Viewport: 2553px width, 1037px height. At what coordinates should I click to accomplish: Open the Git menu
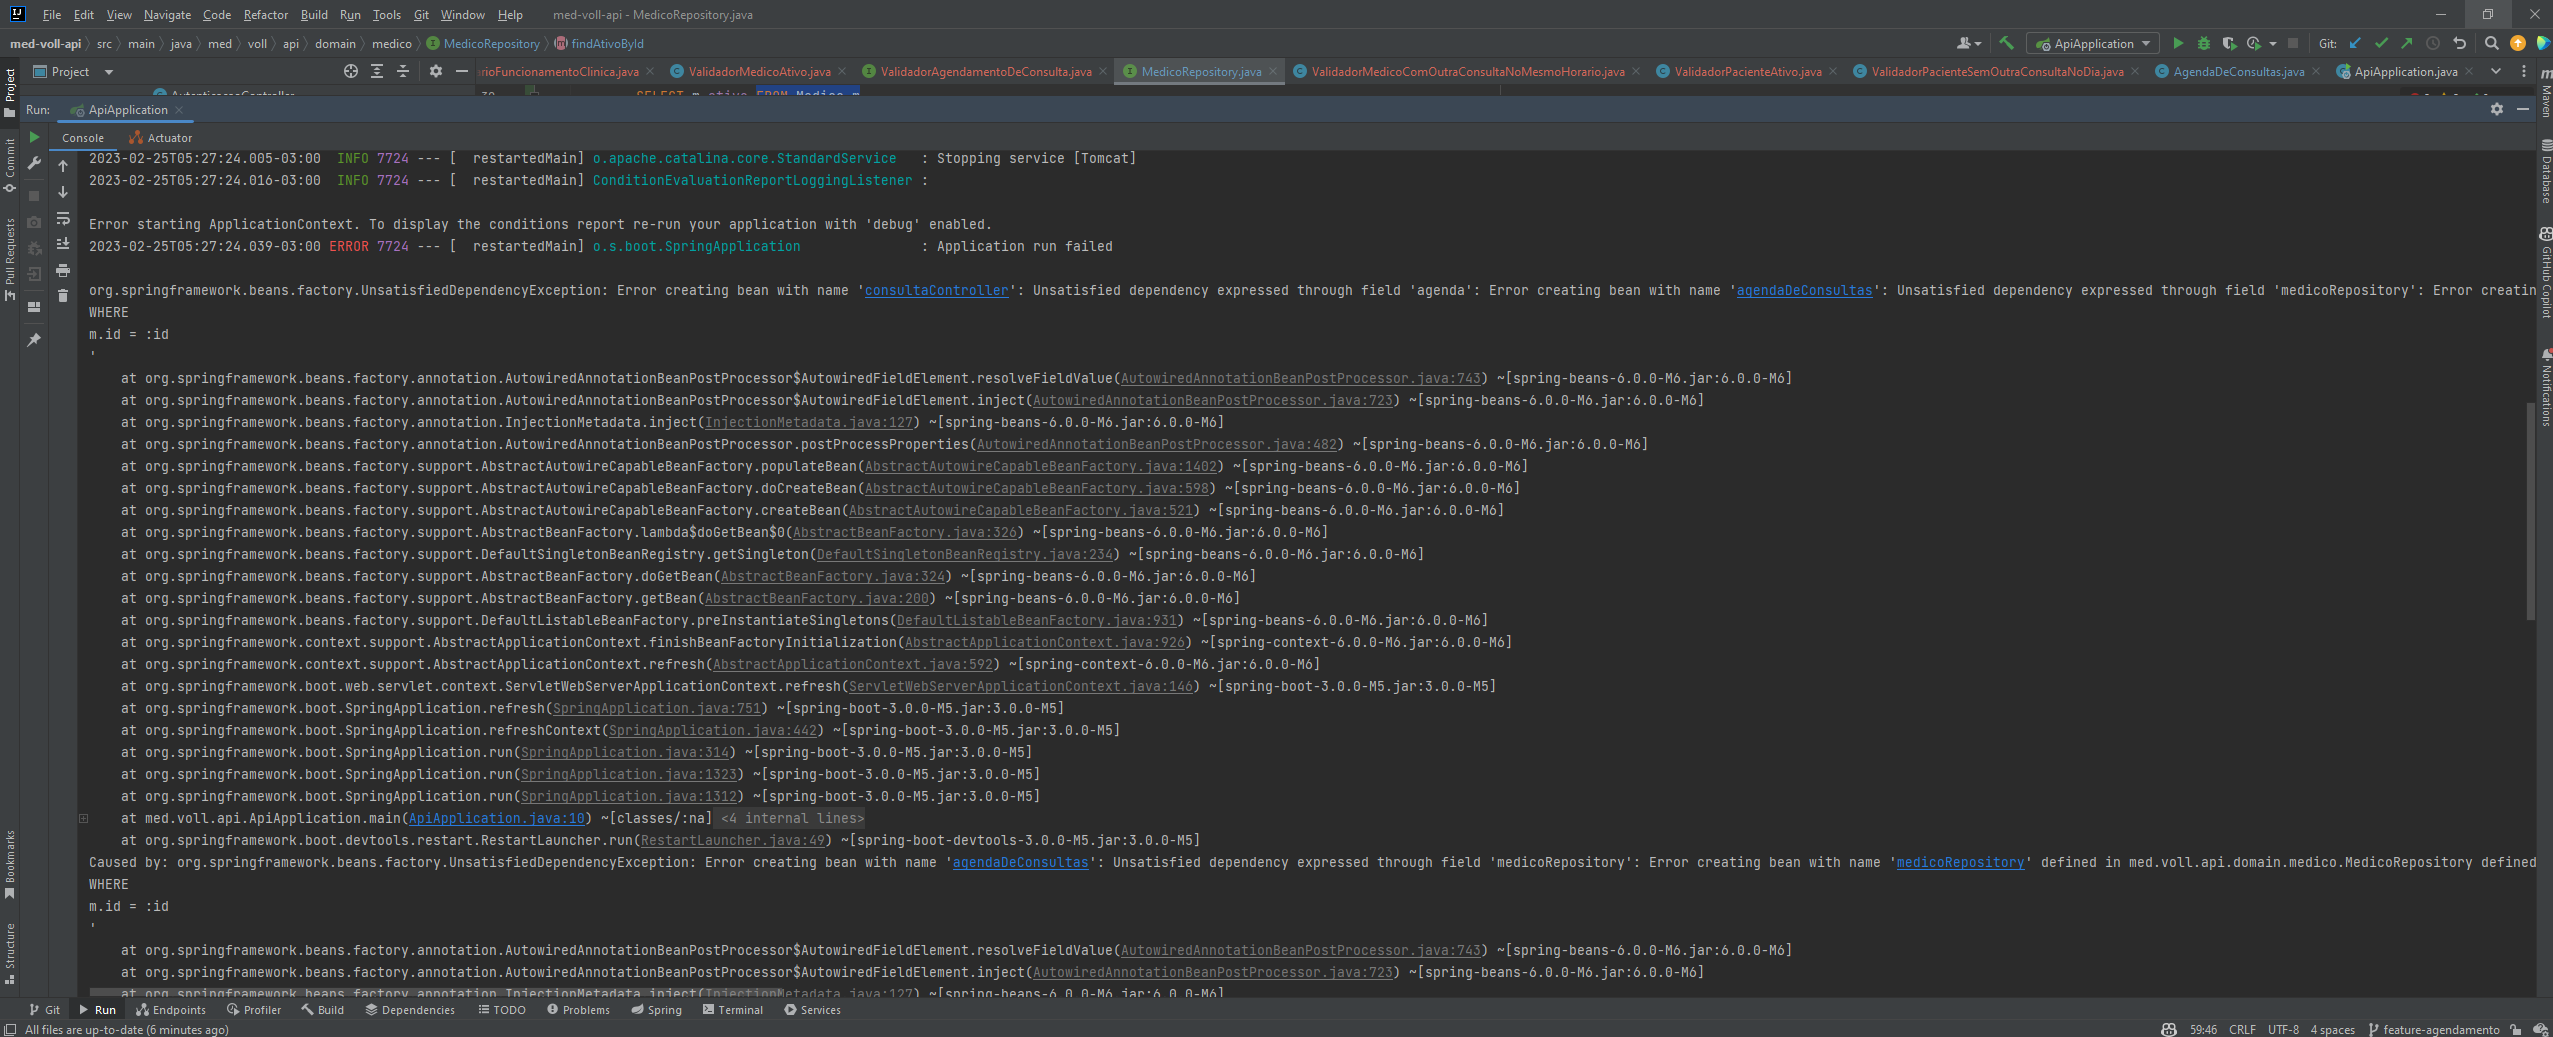pyautogui.click(x=421, y=15)
